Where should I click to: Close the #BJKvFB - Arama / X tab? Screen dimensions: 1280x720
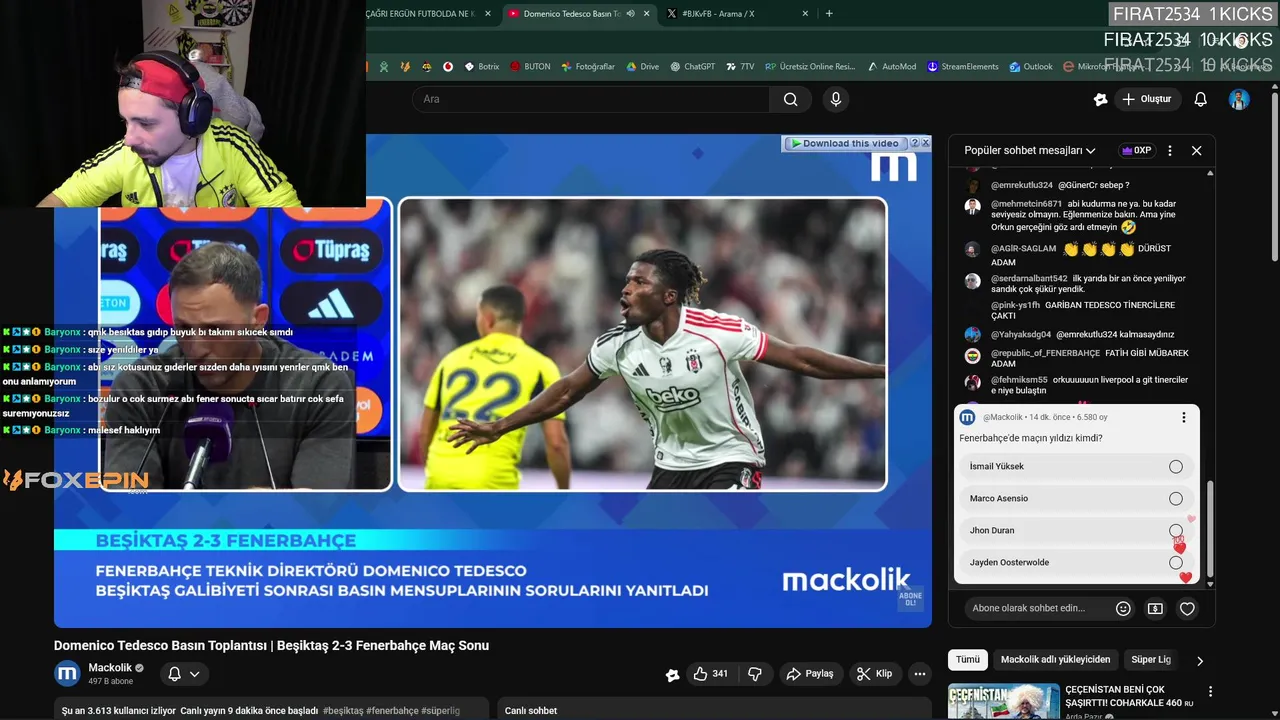805,14
